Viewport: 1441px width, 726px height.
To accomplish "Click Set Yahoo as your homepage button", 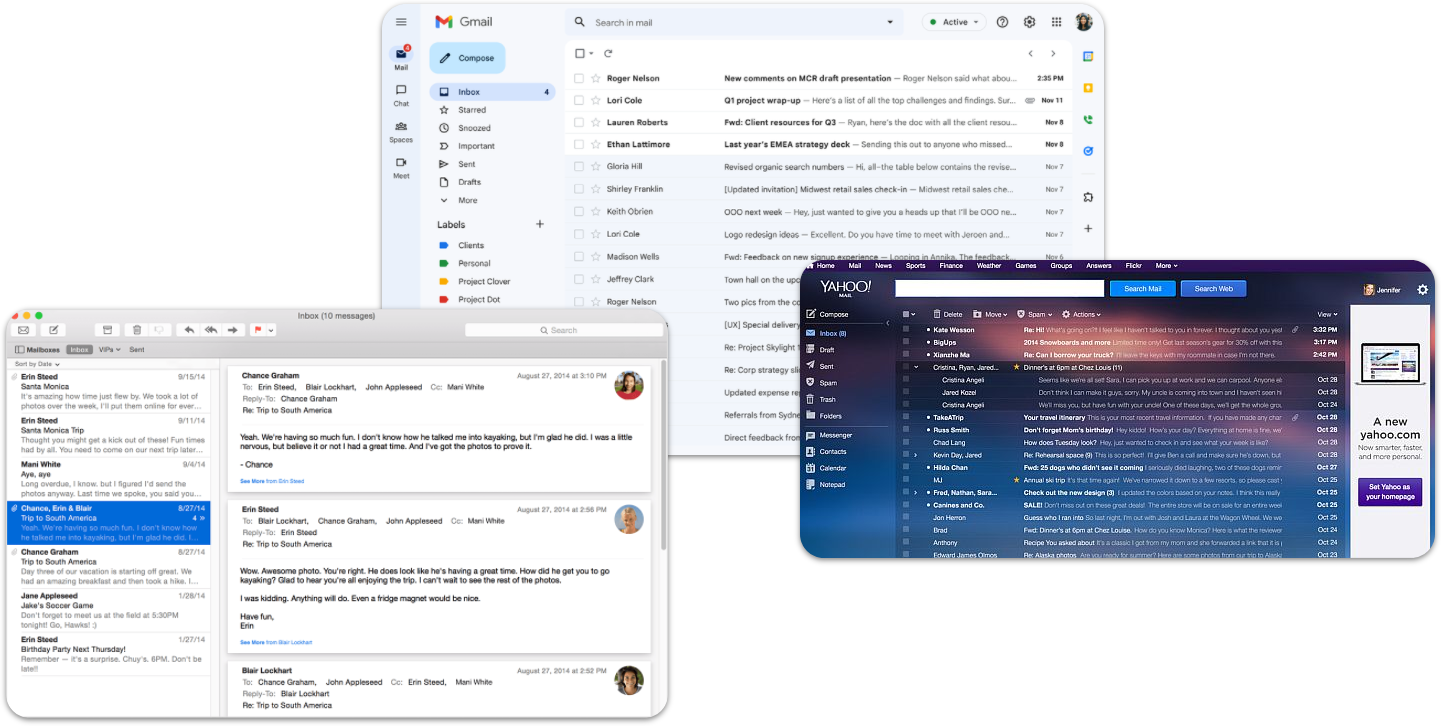I will [x=1389, y=492].
